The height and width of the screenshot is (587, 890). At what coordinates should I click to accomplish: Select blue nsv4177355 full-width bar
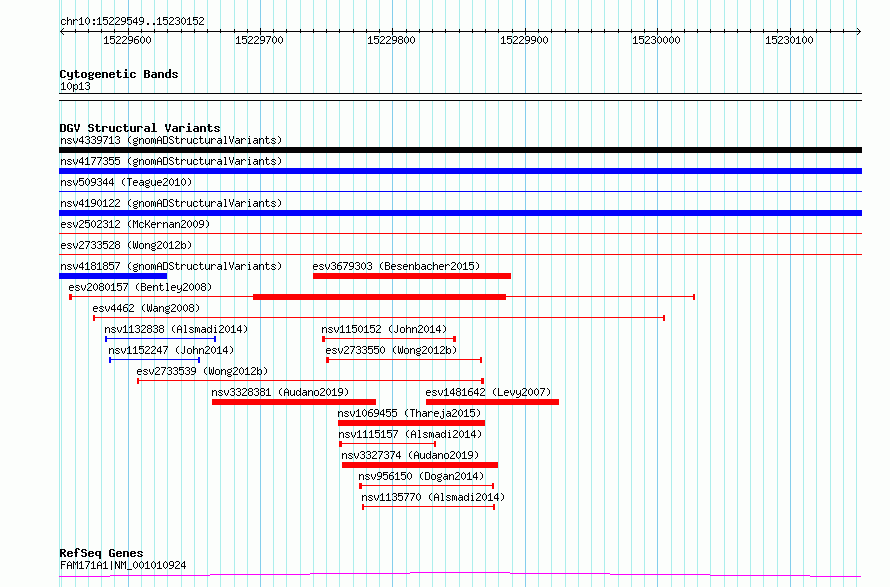(460, 171)
